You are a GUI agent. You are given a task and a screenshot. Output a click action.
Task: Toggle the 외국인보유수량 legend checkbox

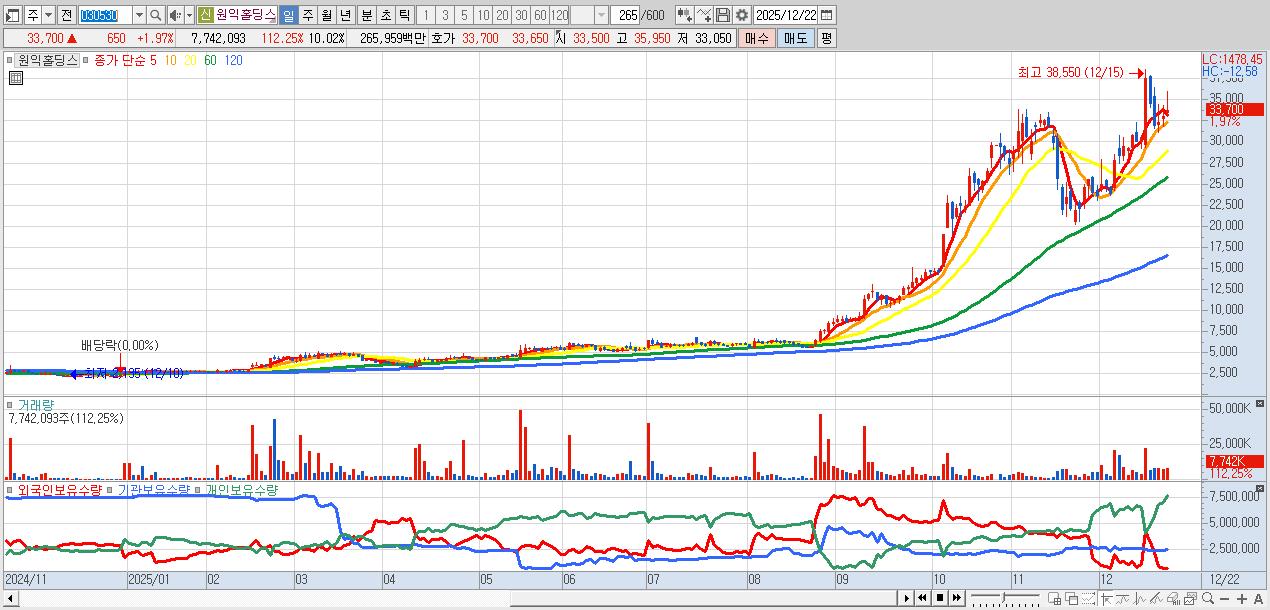coord(11,490)
